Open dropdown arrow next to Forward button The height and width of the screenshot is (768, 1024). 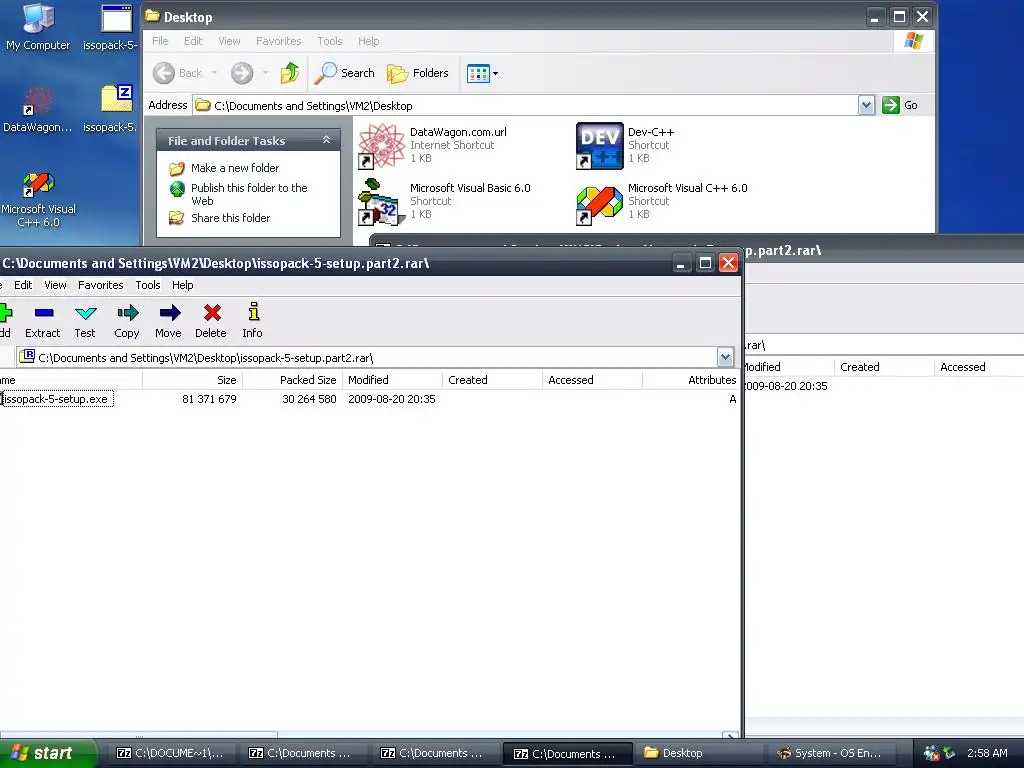pyautogui.click(x=265, y=73)
